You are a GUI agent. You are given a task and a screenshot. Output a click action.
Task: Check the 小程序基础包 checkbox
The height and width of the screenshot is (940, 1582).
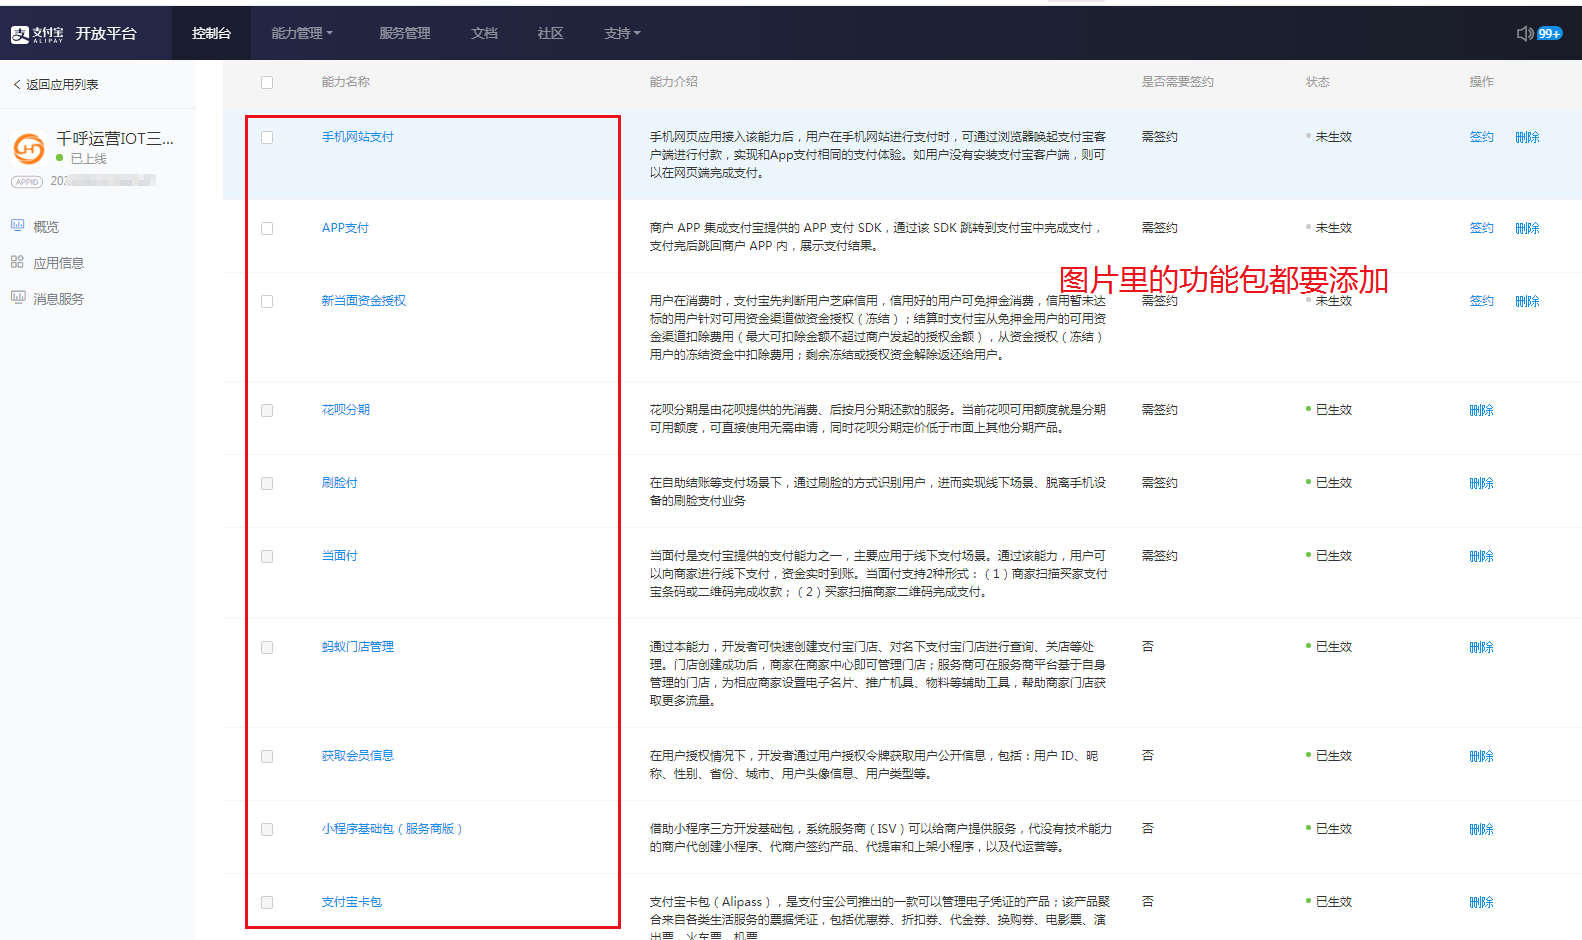[x=267, y=829]
